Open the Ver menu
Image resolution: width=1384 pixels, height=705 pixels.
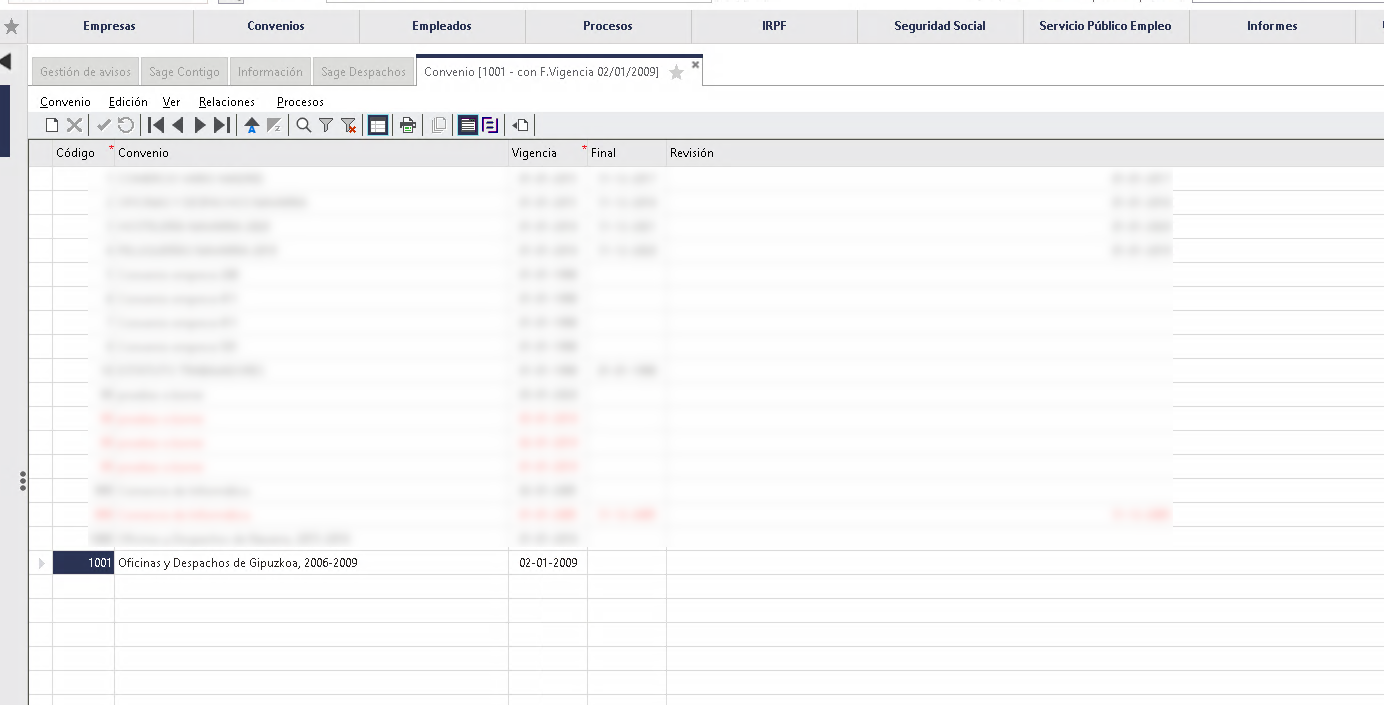click(171, 102)
